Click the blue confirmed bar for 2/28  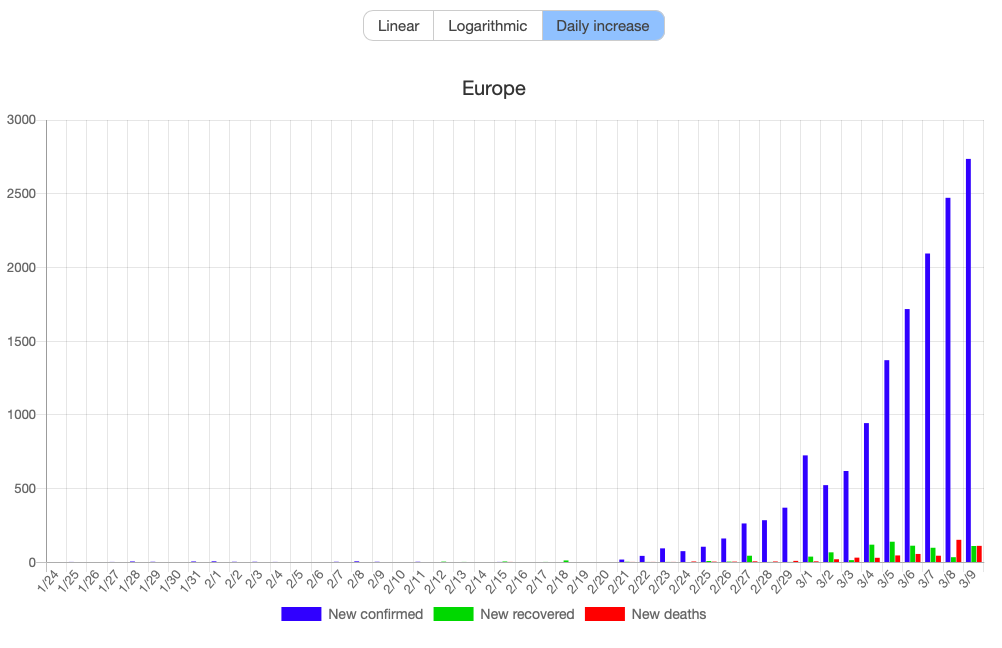(x=764, y=541)
